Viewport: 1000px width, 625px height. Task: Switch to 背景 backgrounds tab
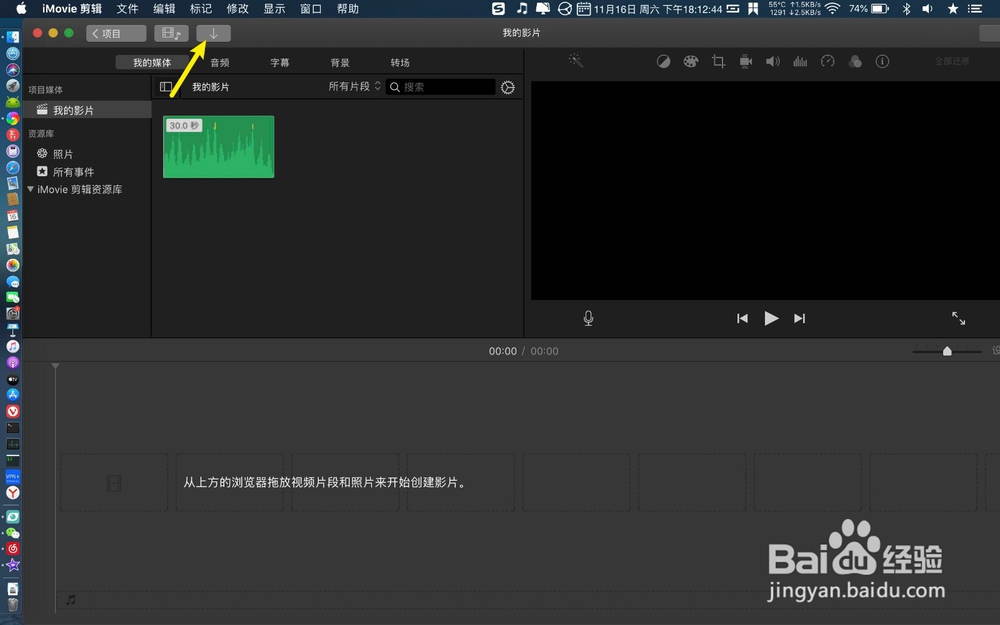[340, 62]
